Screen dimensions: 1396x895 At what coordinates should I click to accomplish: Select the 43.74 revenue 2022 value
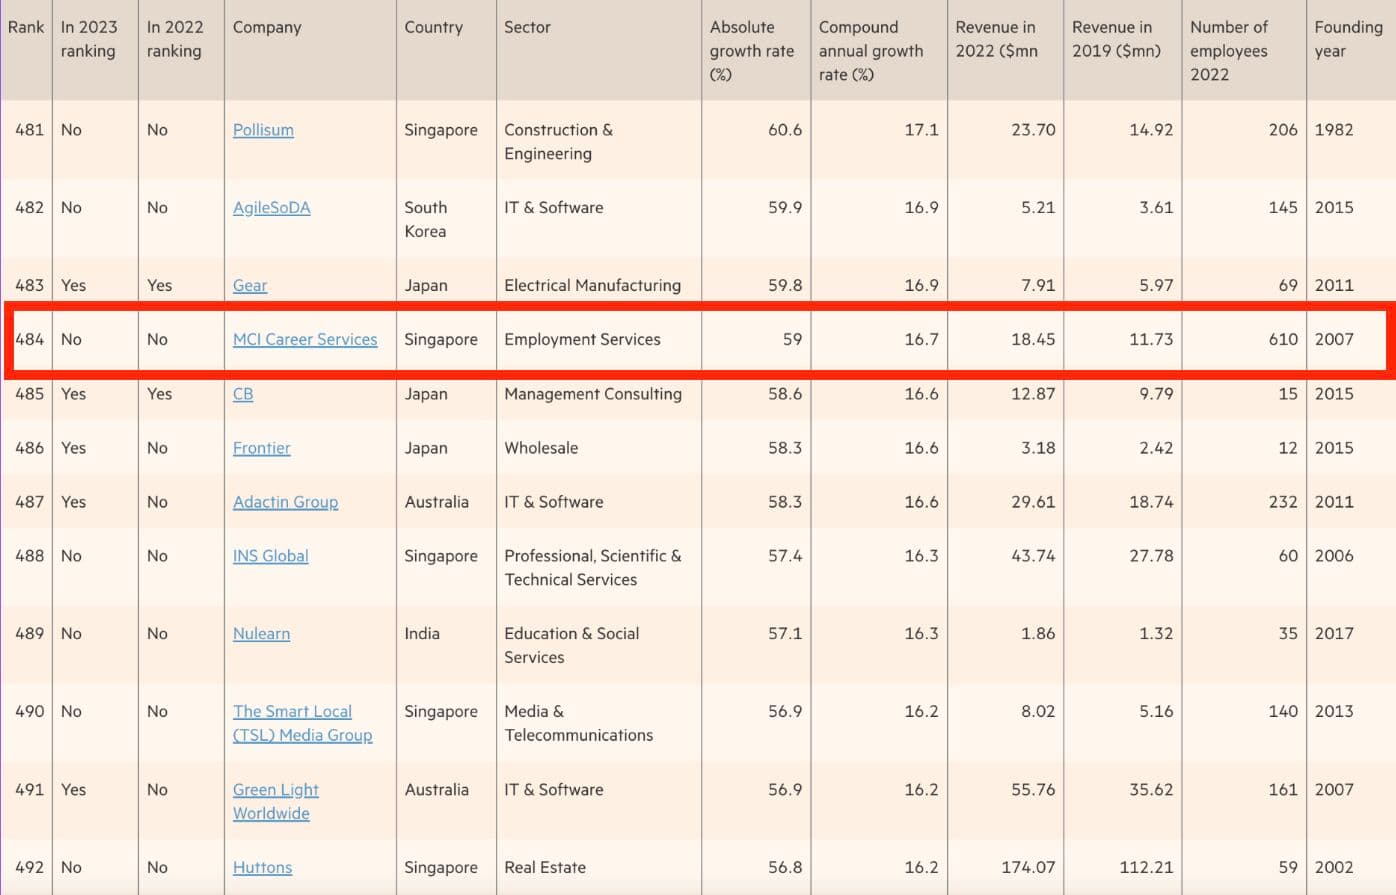[1033, 556]
